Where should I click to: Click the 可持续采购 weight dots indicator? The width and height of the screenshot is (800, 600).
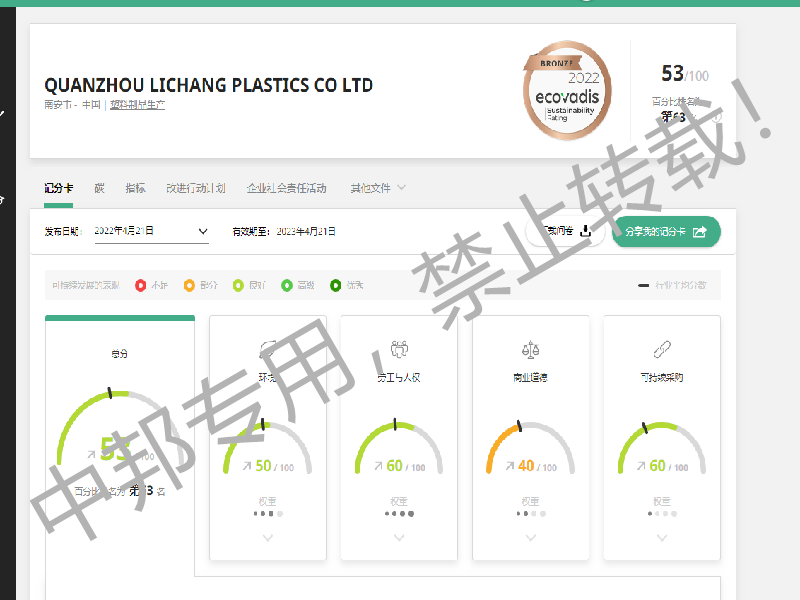(662, 514)
